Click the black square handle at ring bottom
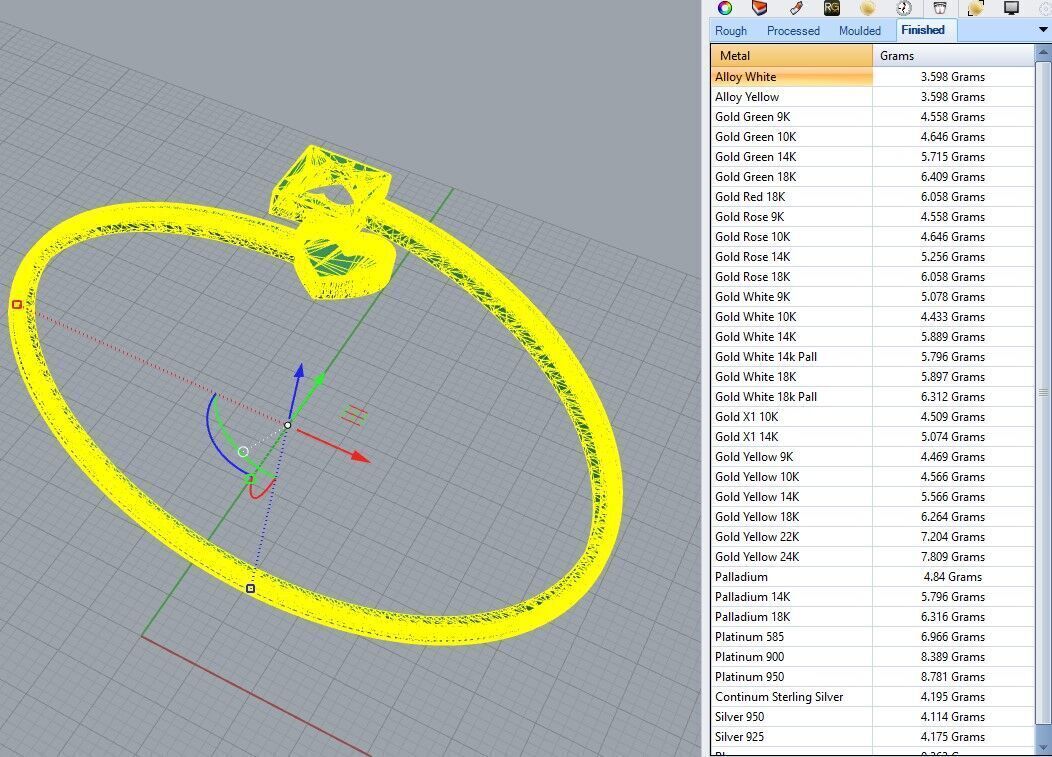The height and width of the screenshot is (757, 1052). click(250, 589)
